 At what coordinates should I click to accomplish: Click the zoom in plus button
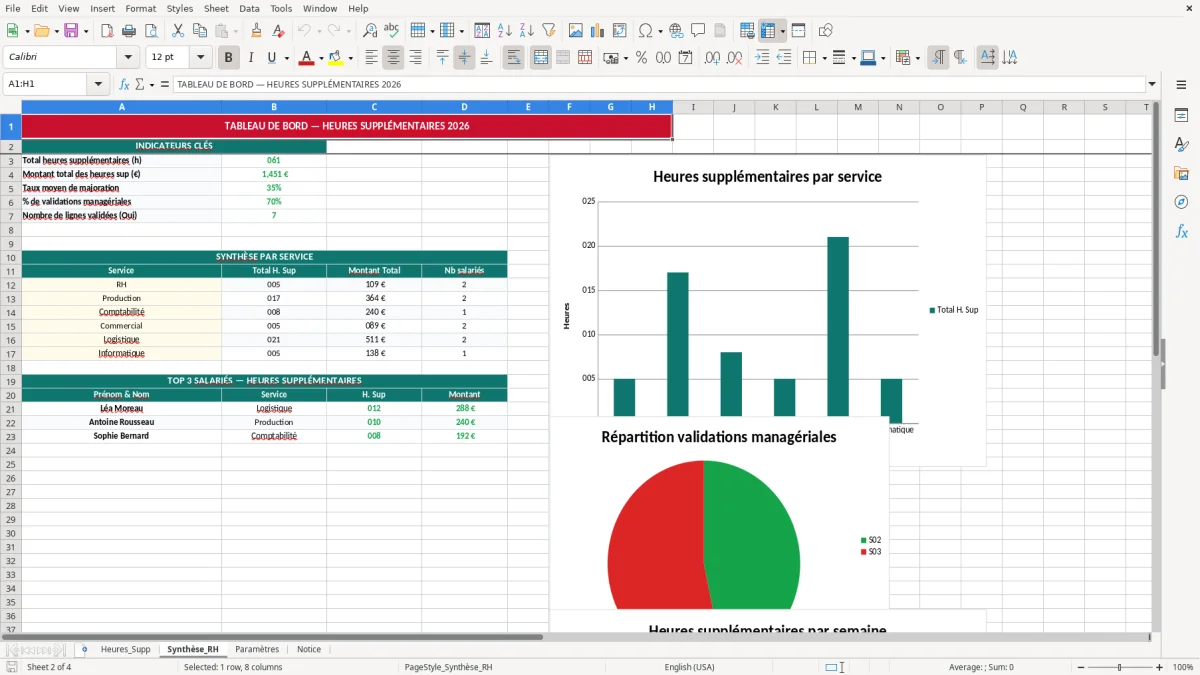(x=1160, y=667)
